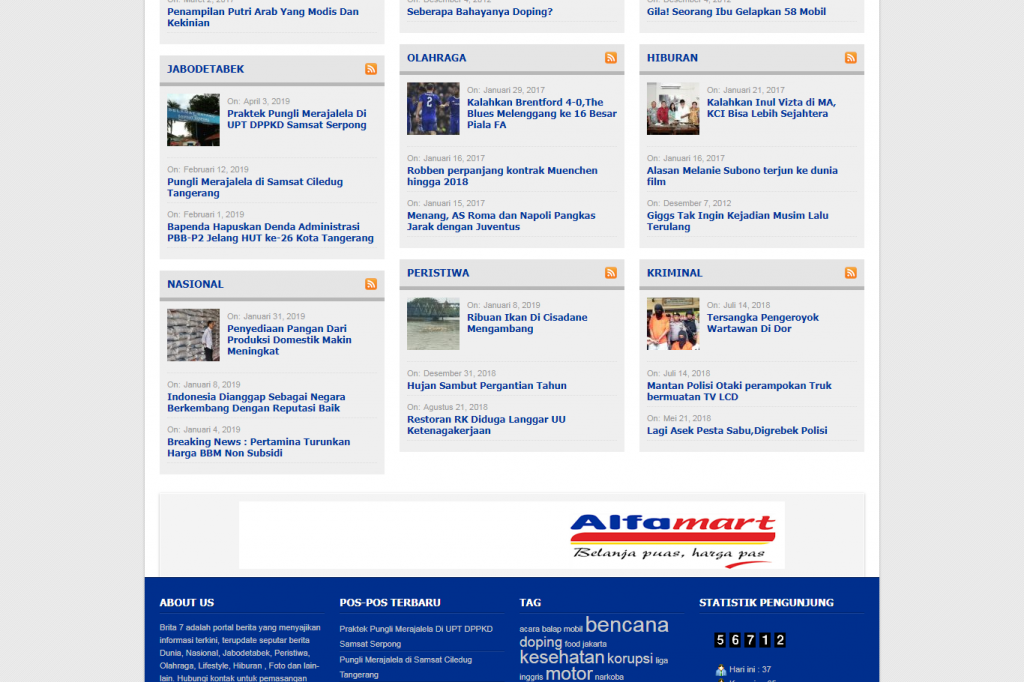Image resolution: width=1024 pixels, height=682 pixels.
Task: Open thumbnail of Ribuan Ikan Cisadane article
Action: click(433, 323)
